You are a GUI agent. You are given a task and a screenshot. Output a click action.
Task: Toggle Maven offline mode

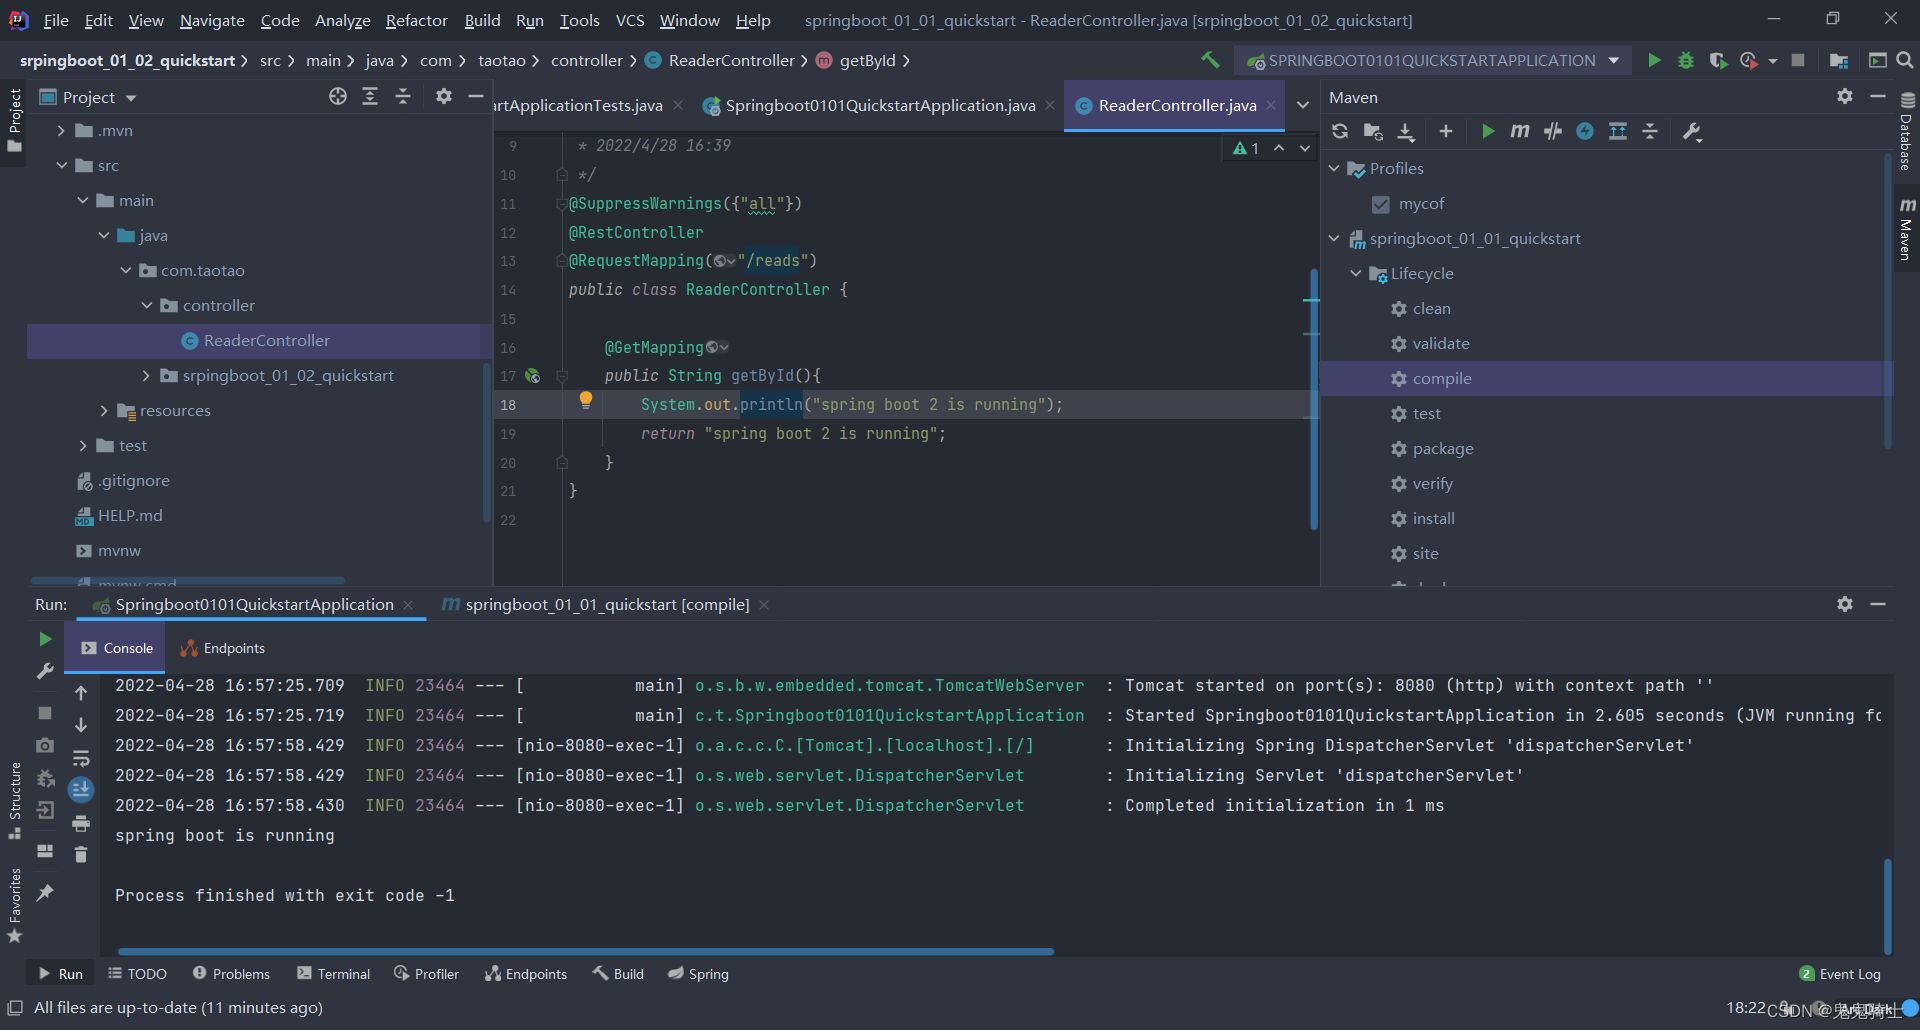click(1553, 131)
